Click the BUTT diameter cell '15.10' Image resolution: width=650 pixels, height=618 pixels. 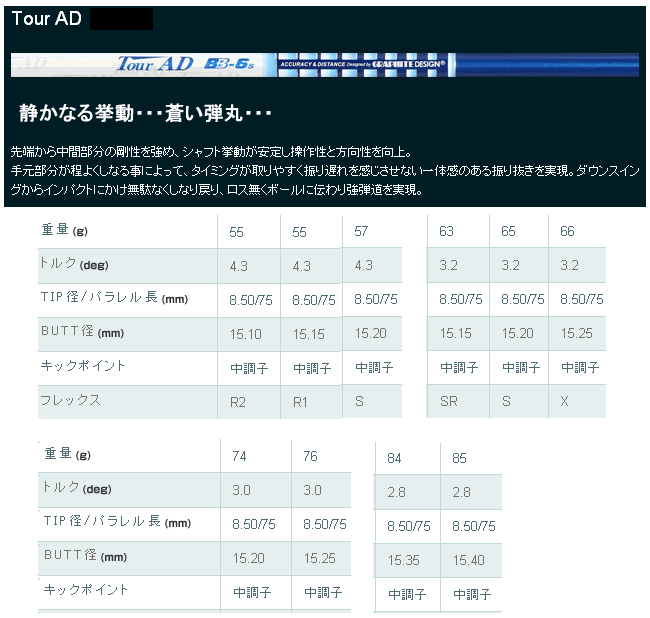pos(246,334)
